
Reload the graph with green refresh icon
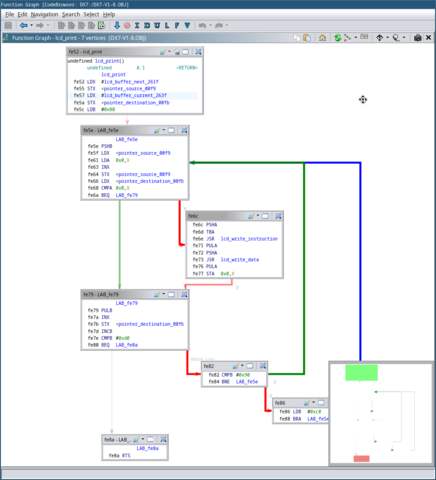[x=337, y=38]
